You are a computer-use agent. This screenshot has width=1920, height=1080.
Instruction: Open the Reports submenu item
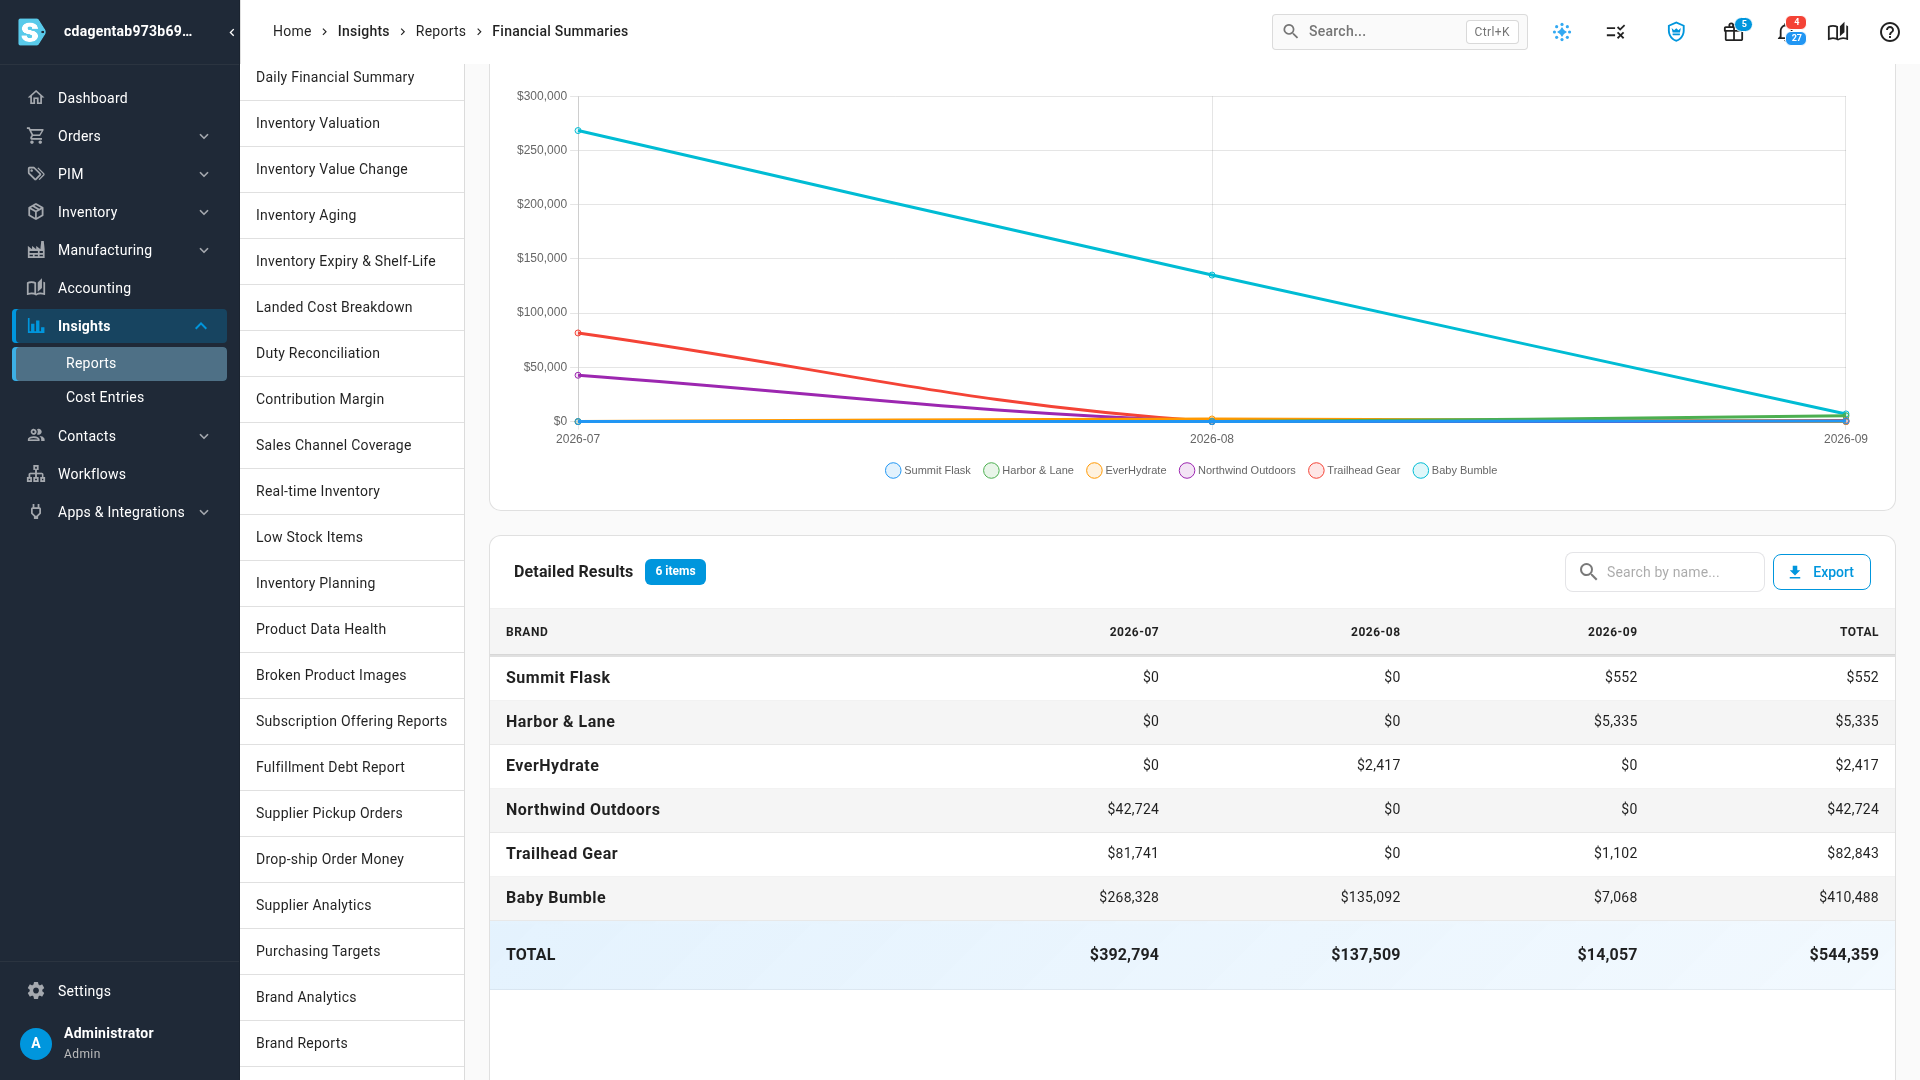click(120, 364)
